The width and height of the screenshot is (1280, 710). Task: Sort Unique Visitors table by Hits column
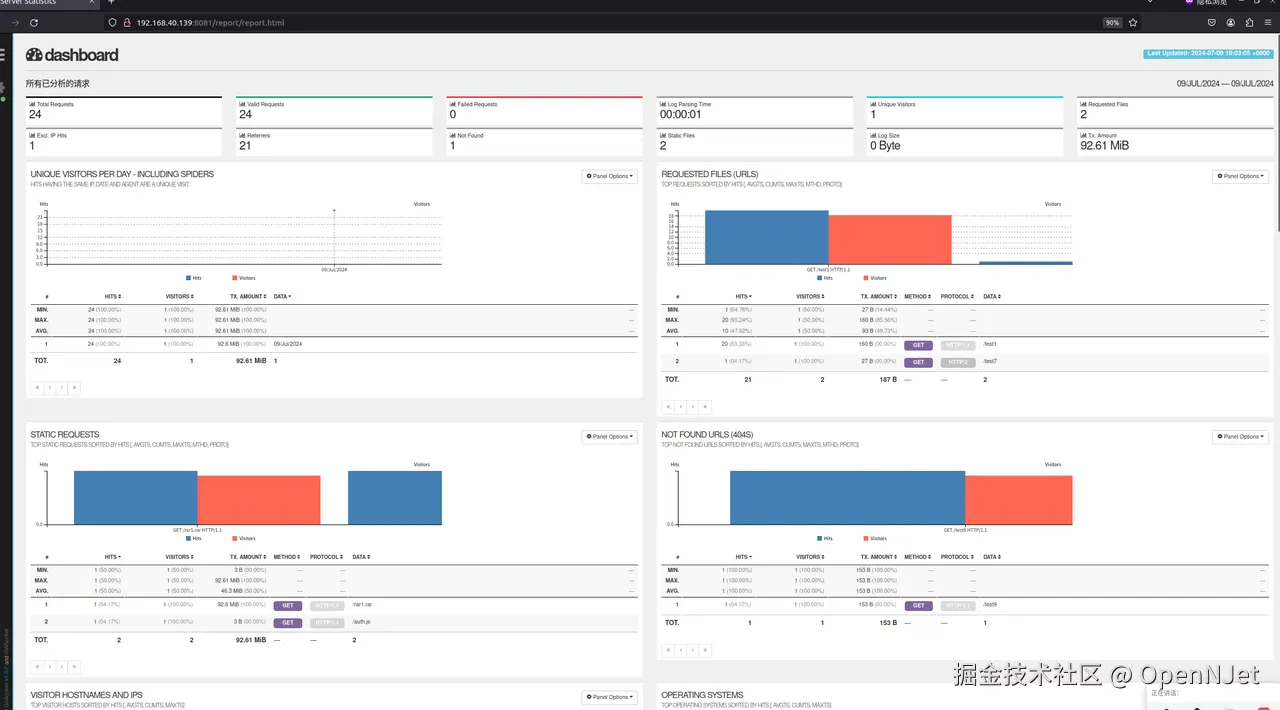(113, 297)
